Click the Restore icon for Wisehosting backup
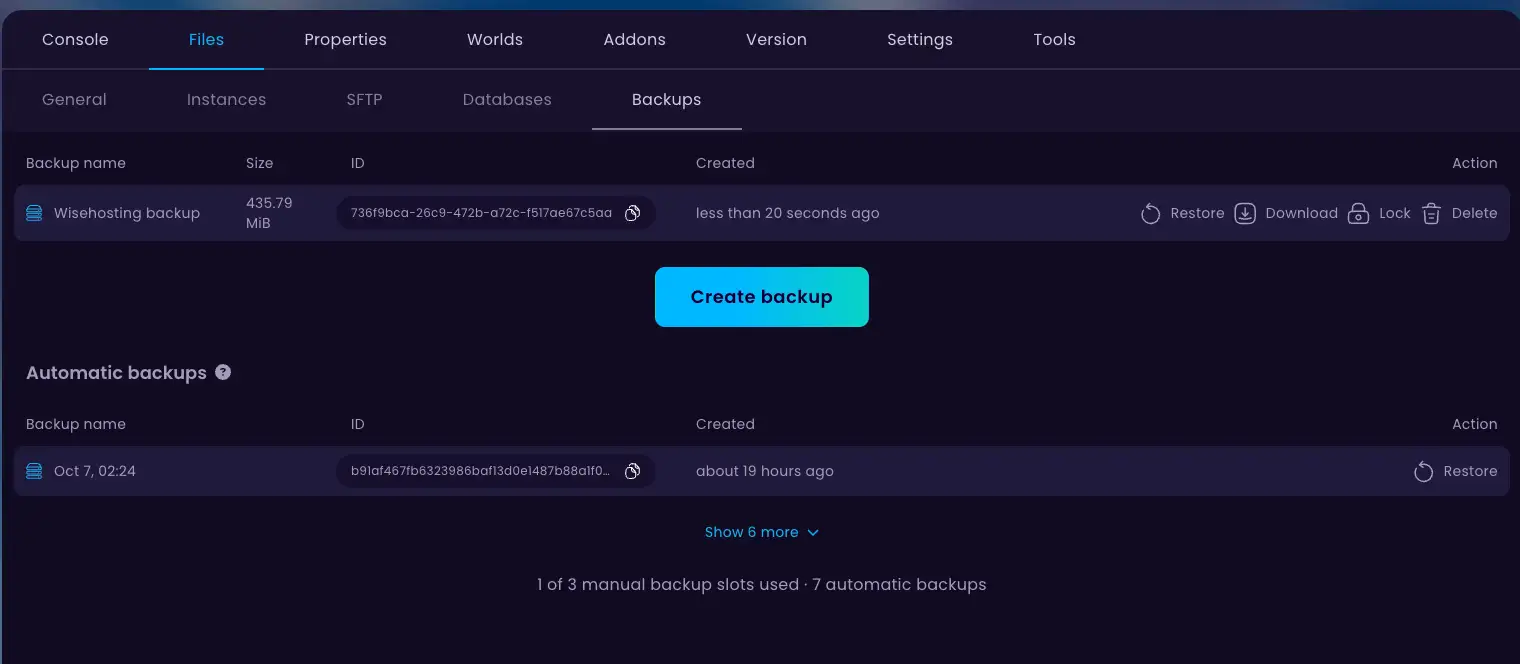 click(1150, 213)
